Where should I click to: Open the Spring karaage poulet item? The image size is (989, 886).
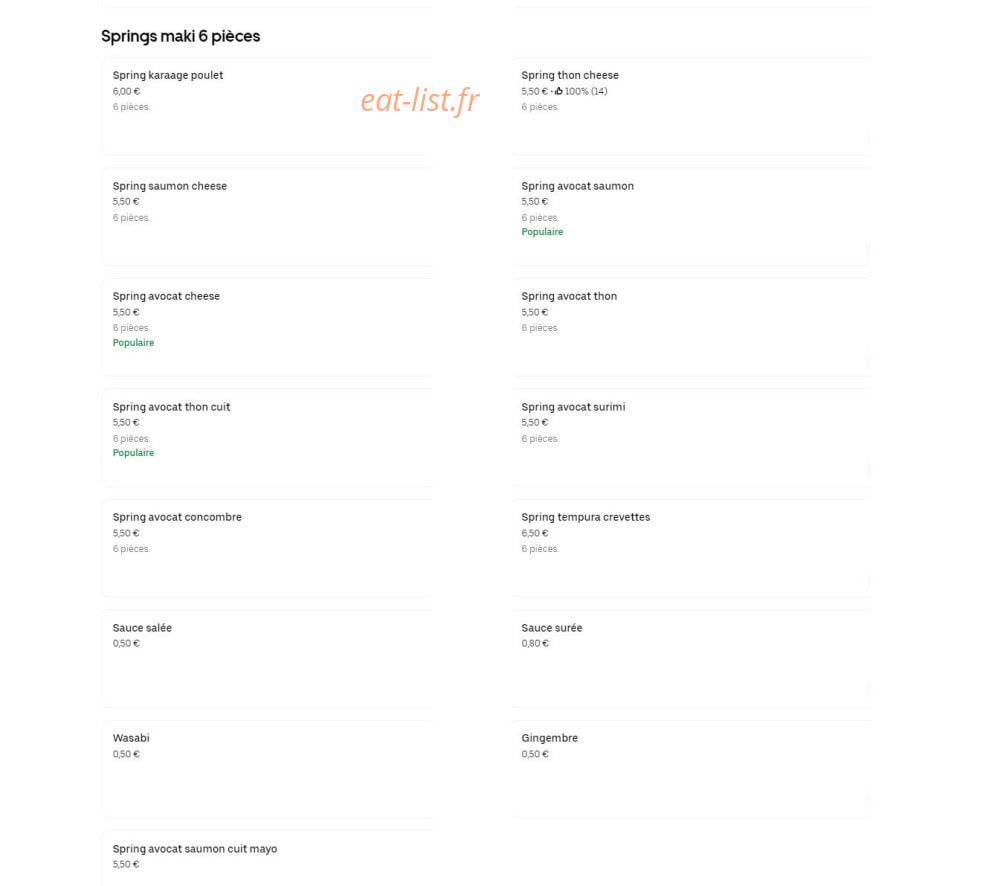(x=267, y=106)
